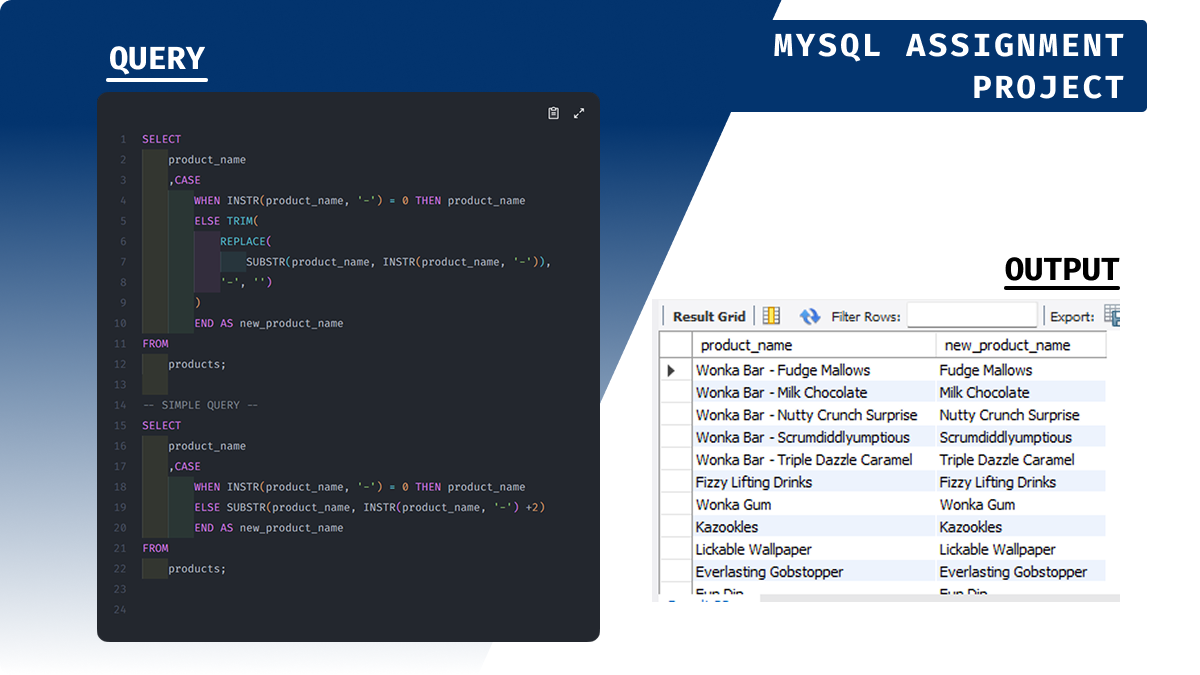Click the ',CASE' keyword on line 17
The image size is (1200, 675).
[x=184, y=467]
